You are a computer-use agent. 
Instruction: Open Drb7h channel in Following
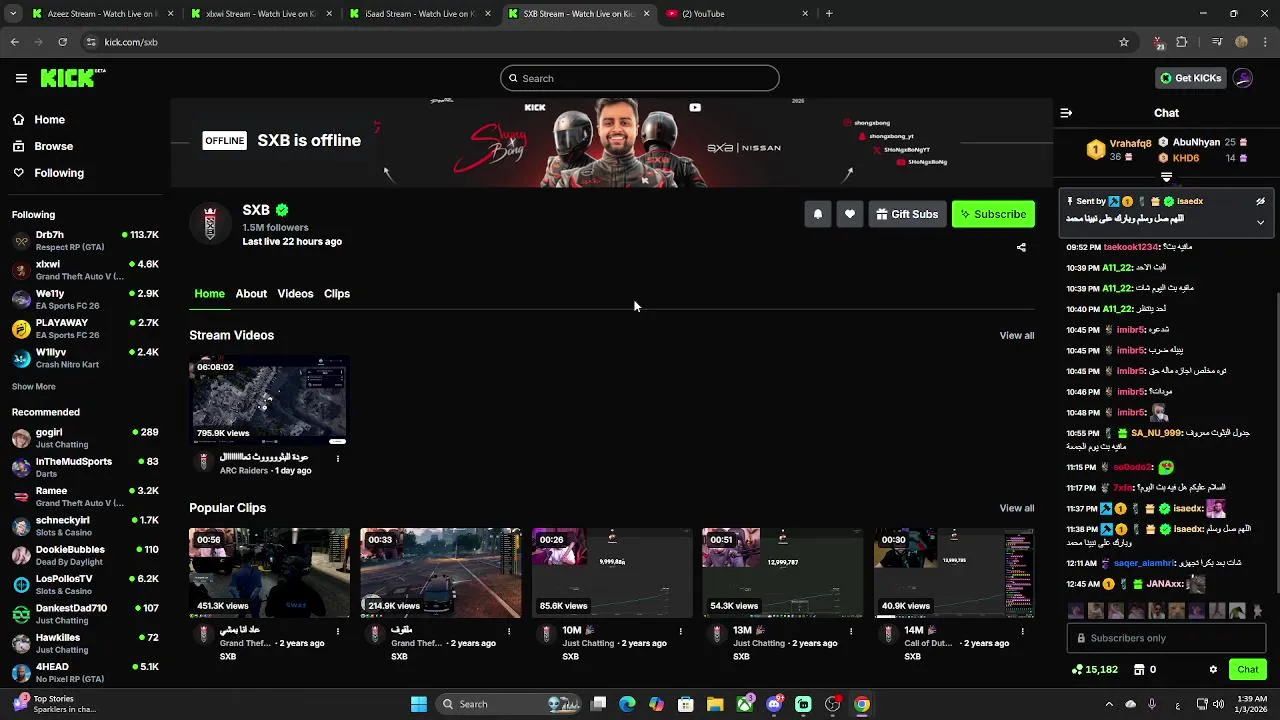click(x=85, y=241)
